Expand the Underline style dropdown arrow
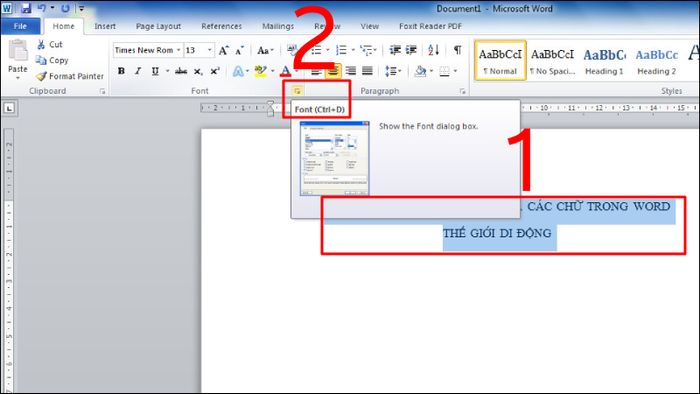This screenshot has width=700, height=394. pyautogui.click(x=167, y=71)
